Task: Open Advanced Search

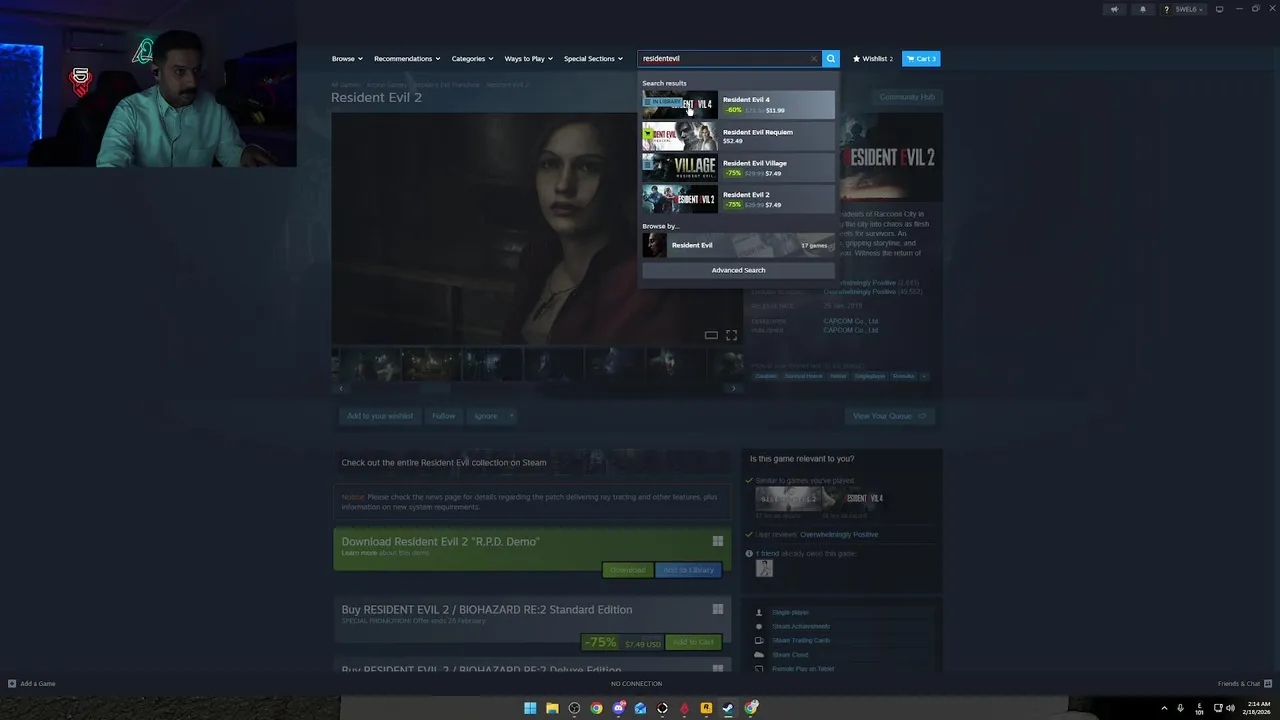Action: (x=738, y=270)
